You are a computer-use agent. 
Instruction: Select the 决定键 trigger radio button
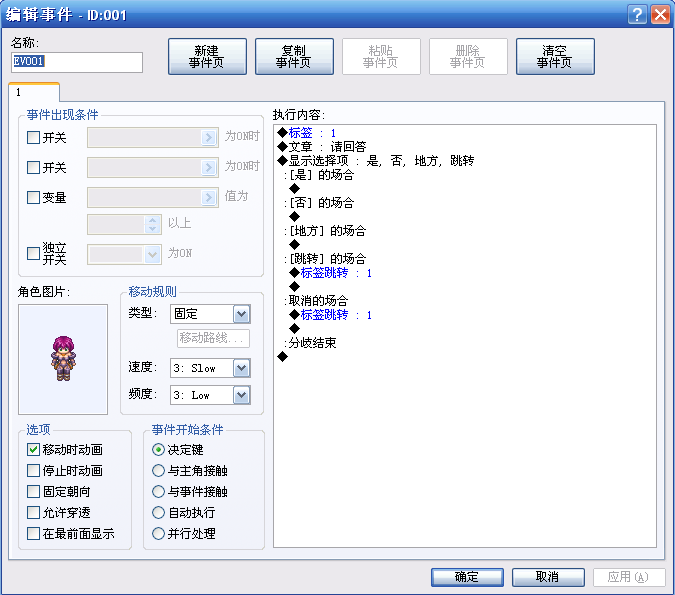(158, 449)
